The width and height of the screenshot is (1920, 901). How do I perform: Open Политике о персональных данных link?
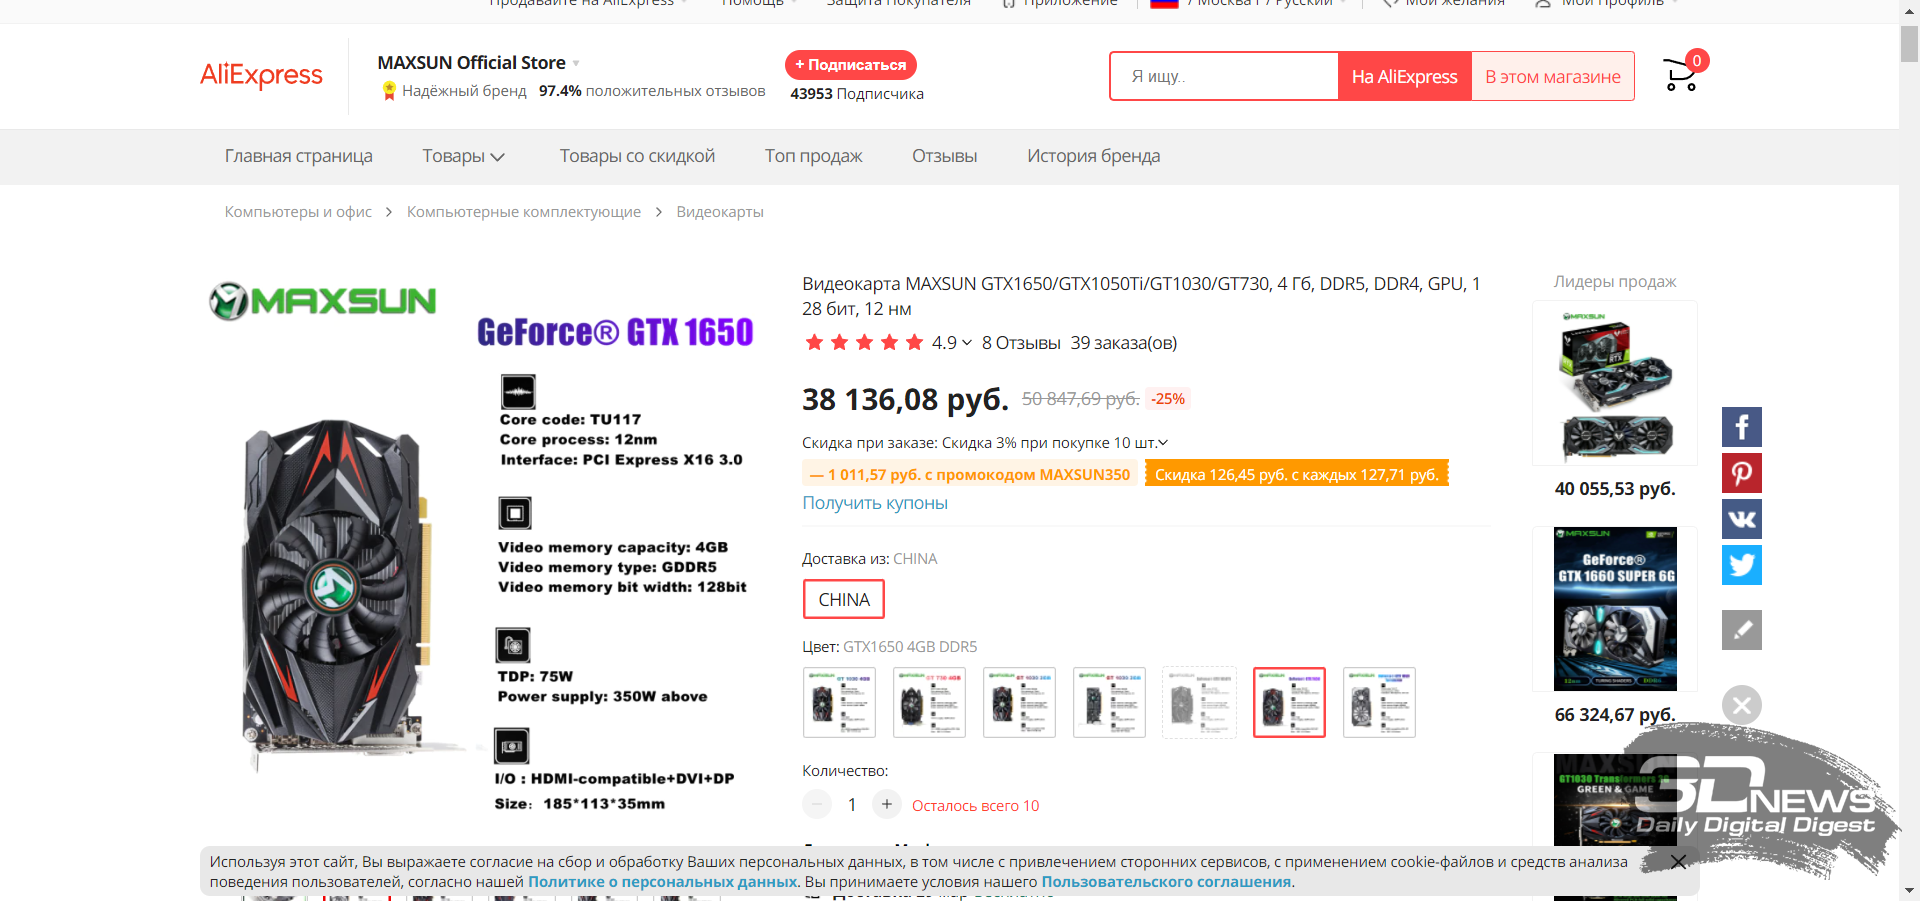pyautogui.click(x=662, y=882)
